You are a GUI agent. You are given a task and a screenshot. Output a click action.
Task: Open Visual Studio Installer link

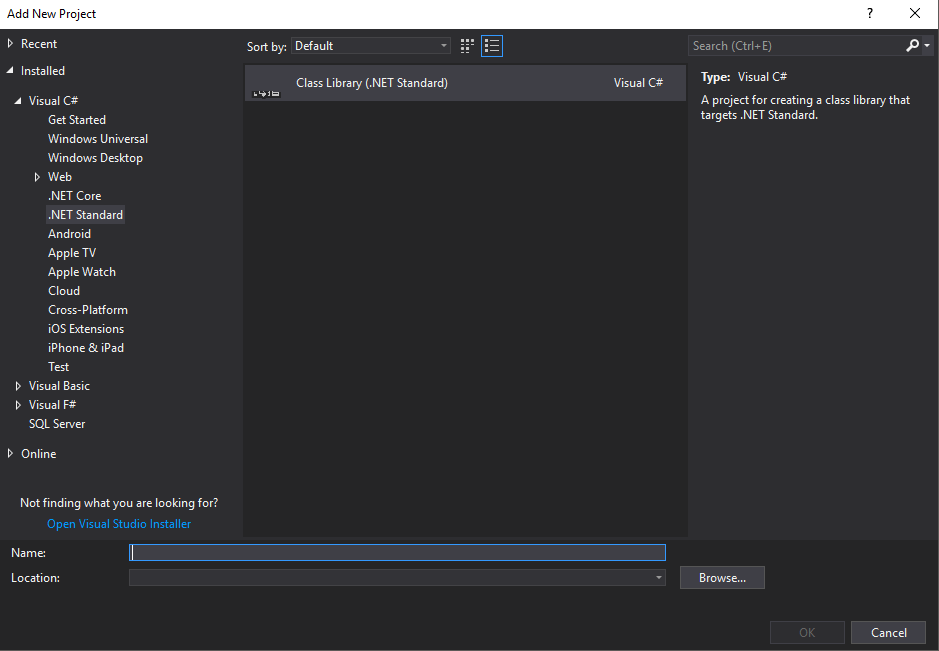tap(119, 524)
